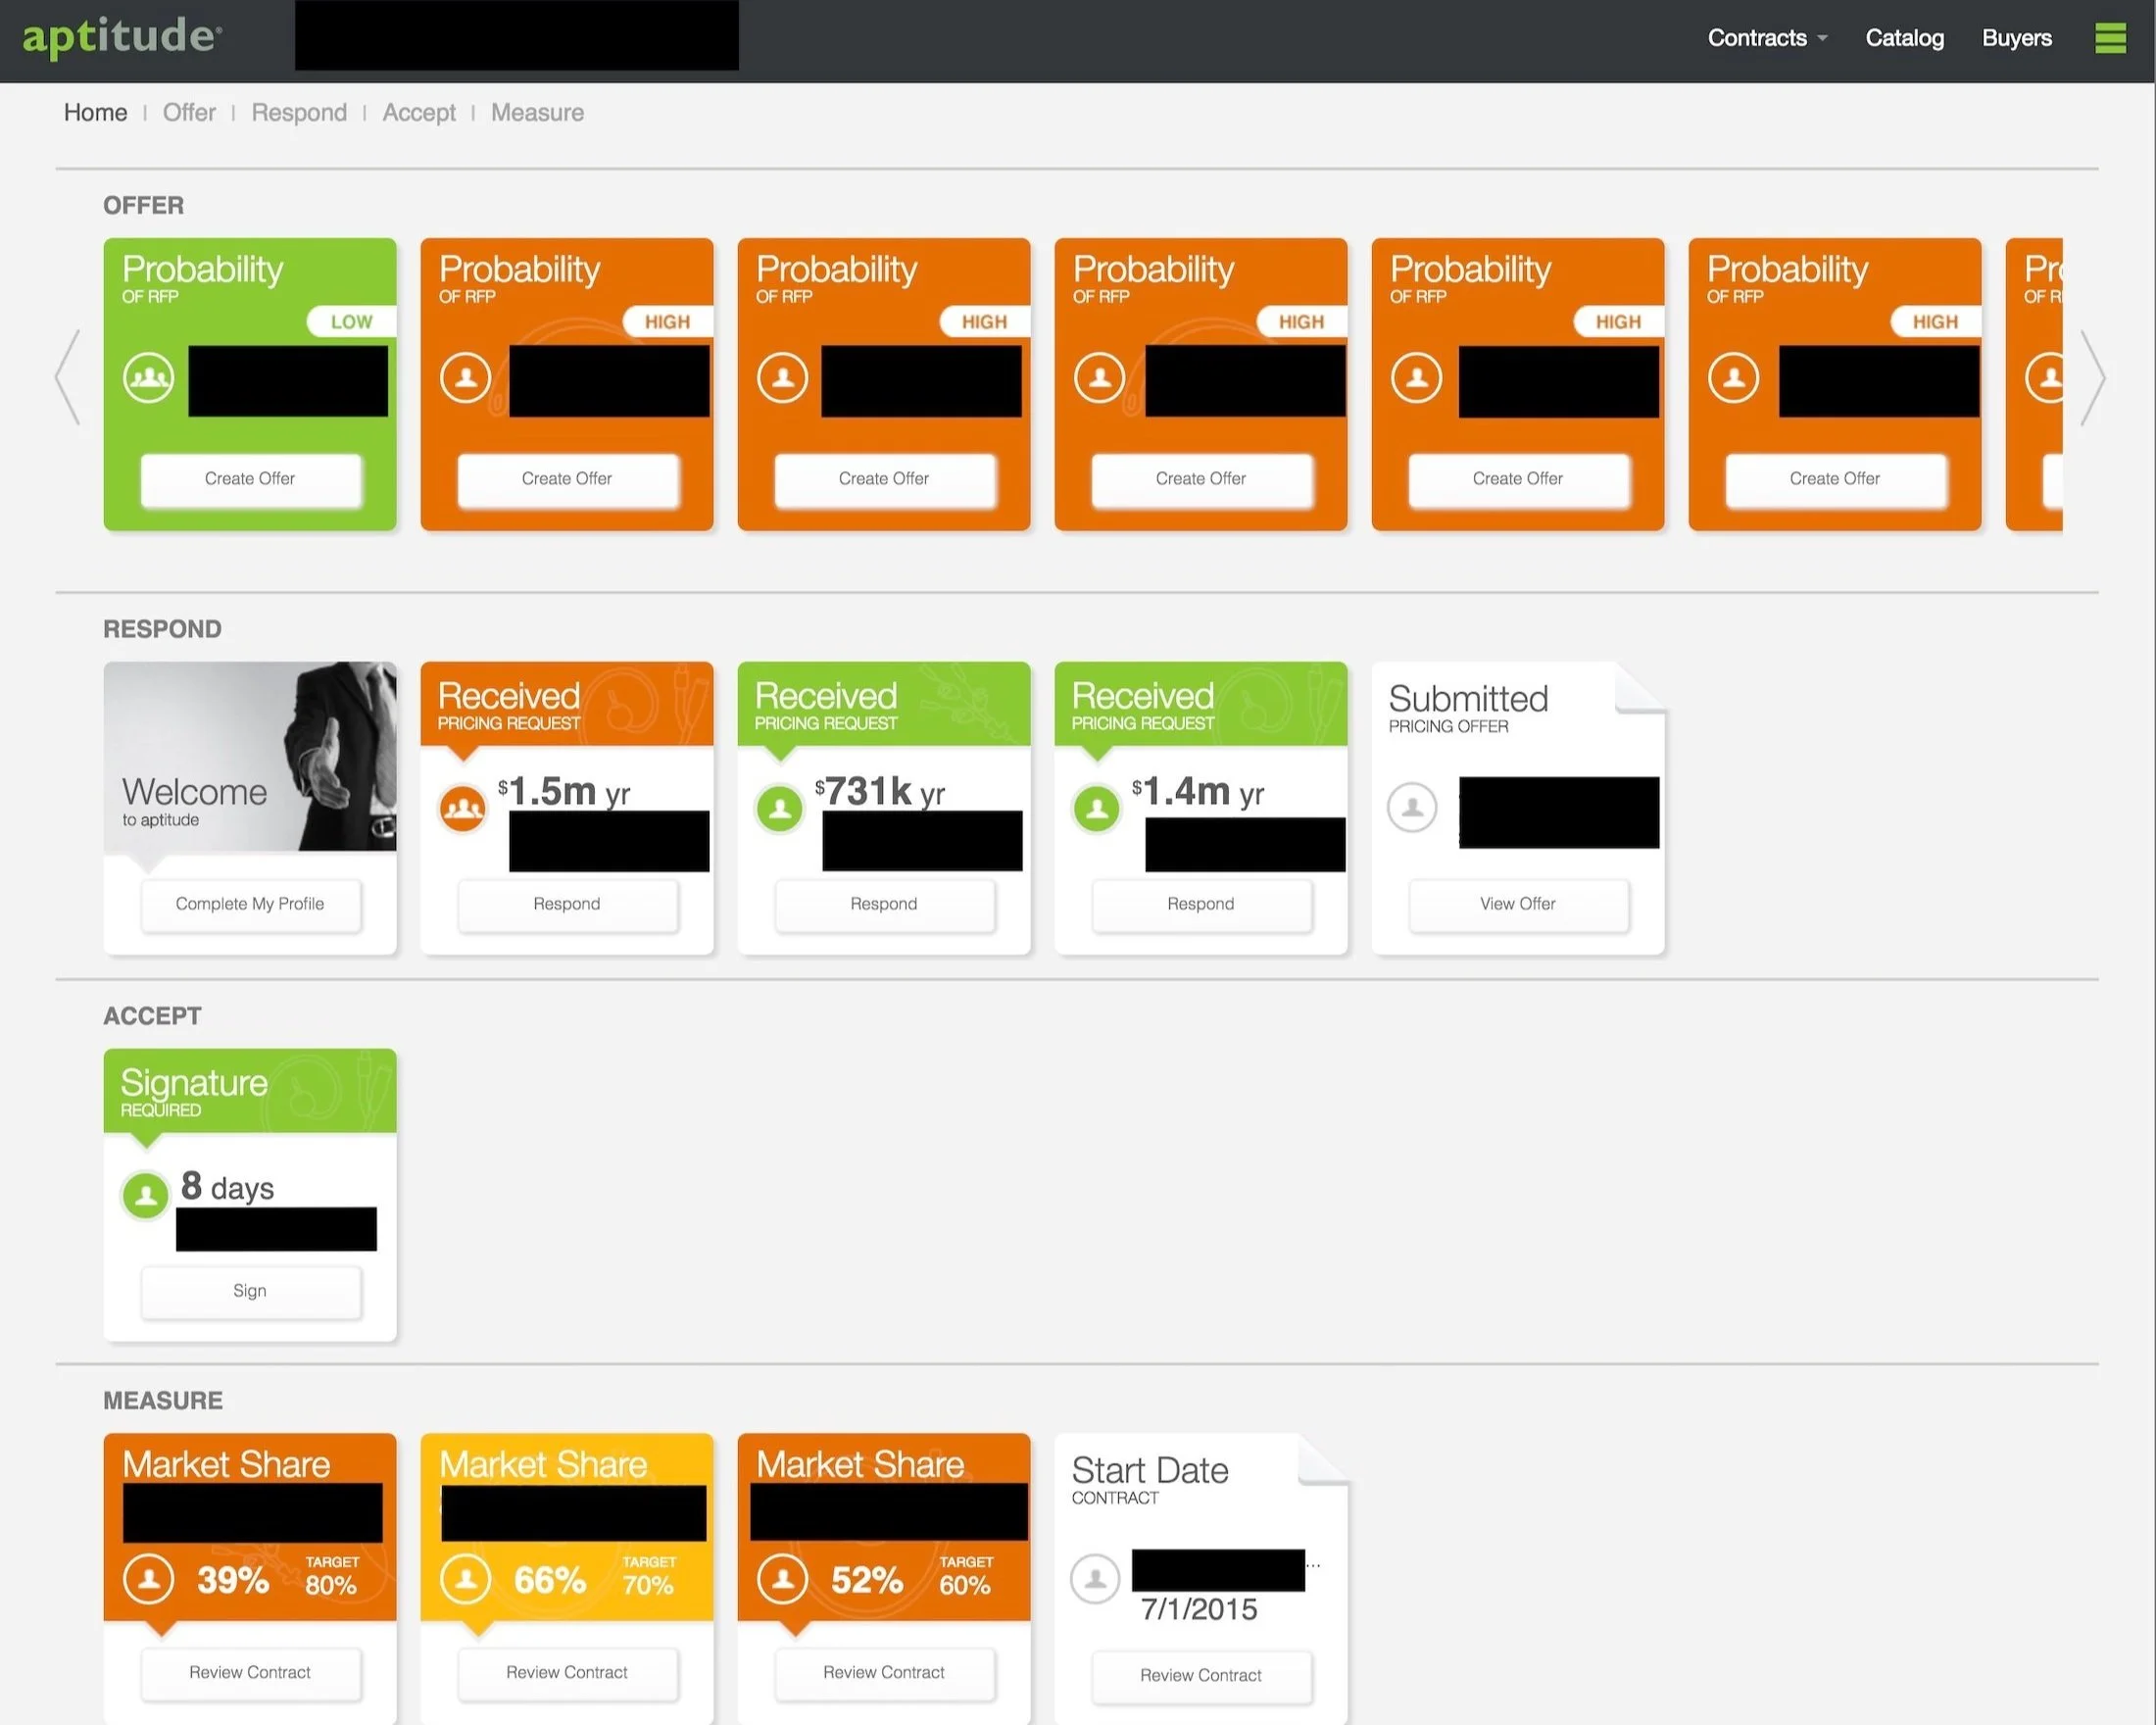Click grey person icon on Submitted offer card

tap(1412, 808)
